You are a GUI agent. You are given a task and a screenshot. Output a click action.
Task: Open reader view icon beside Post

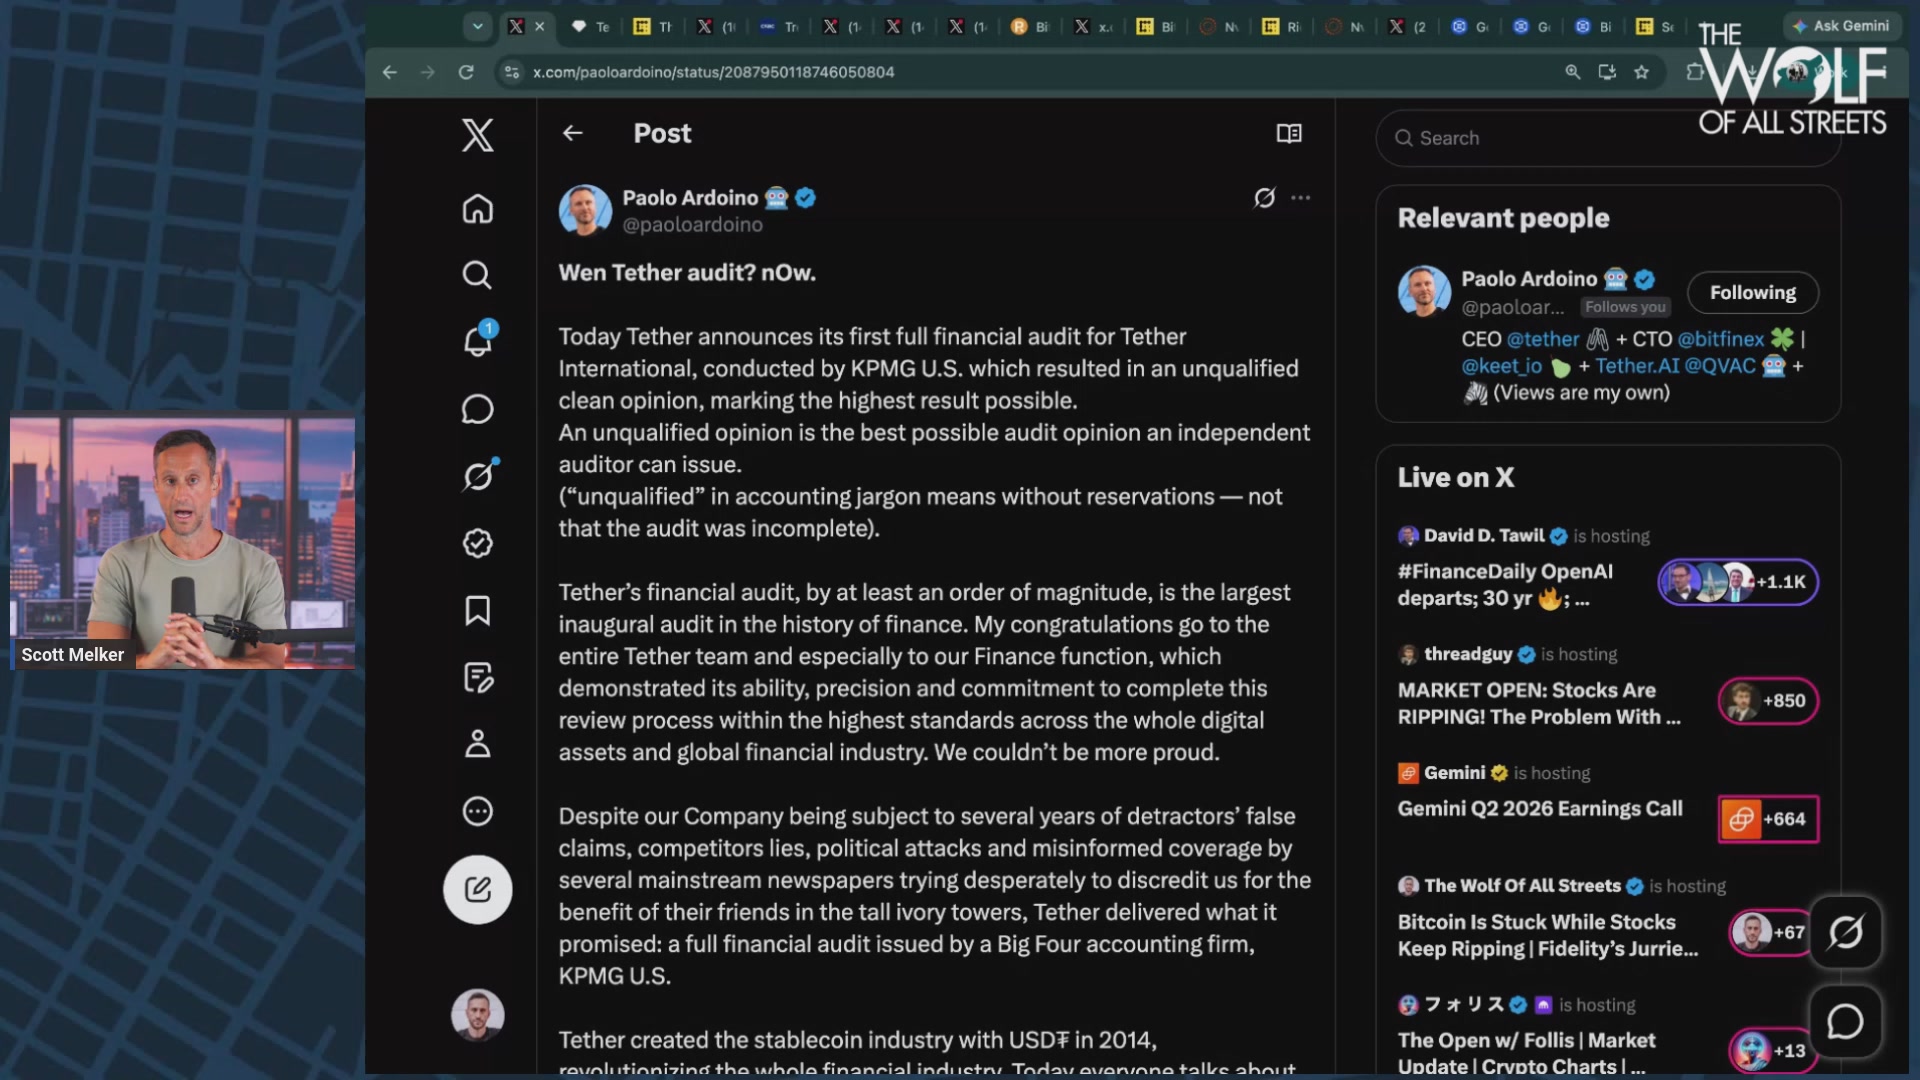[1289, 133]
